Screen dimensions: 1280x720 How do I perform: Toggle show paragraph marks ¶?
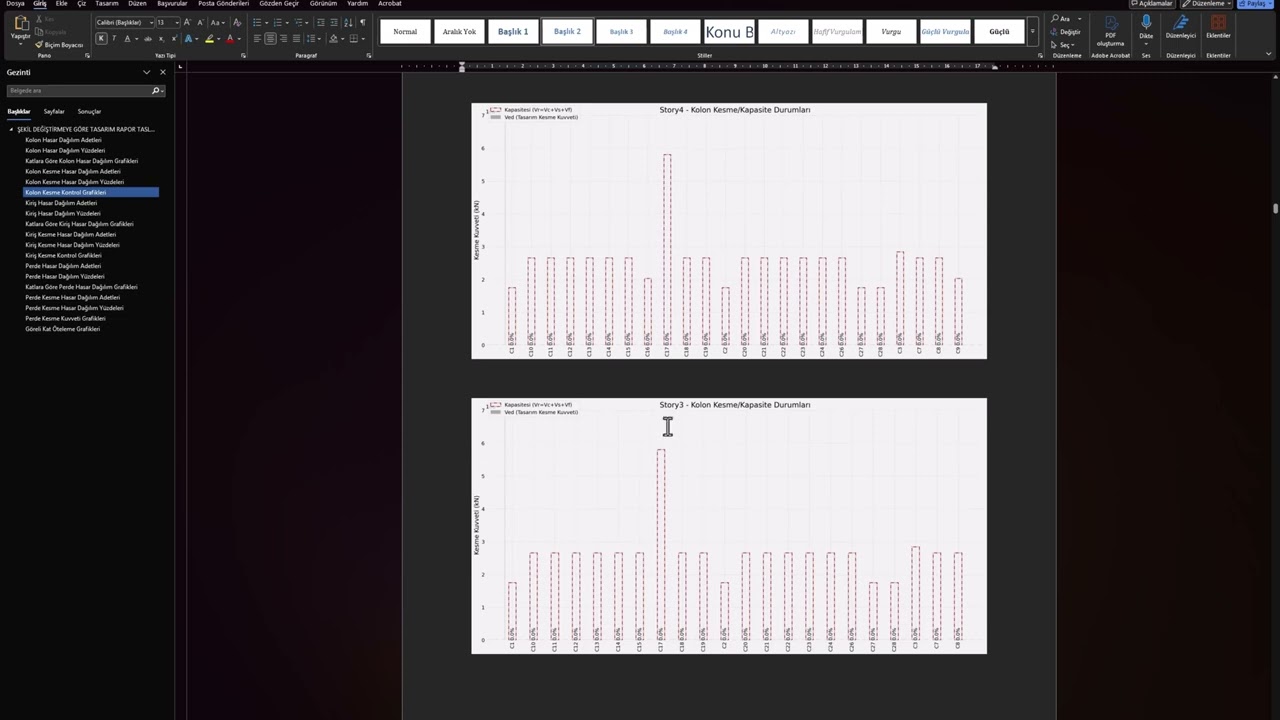click(362, 22)
